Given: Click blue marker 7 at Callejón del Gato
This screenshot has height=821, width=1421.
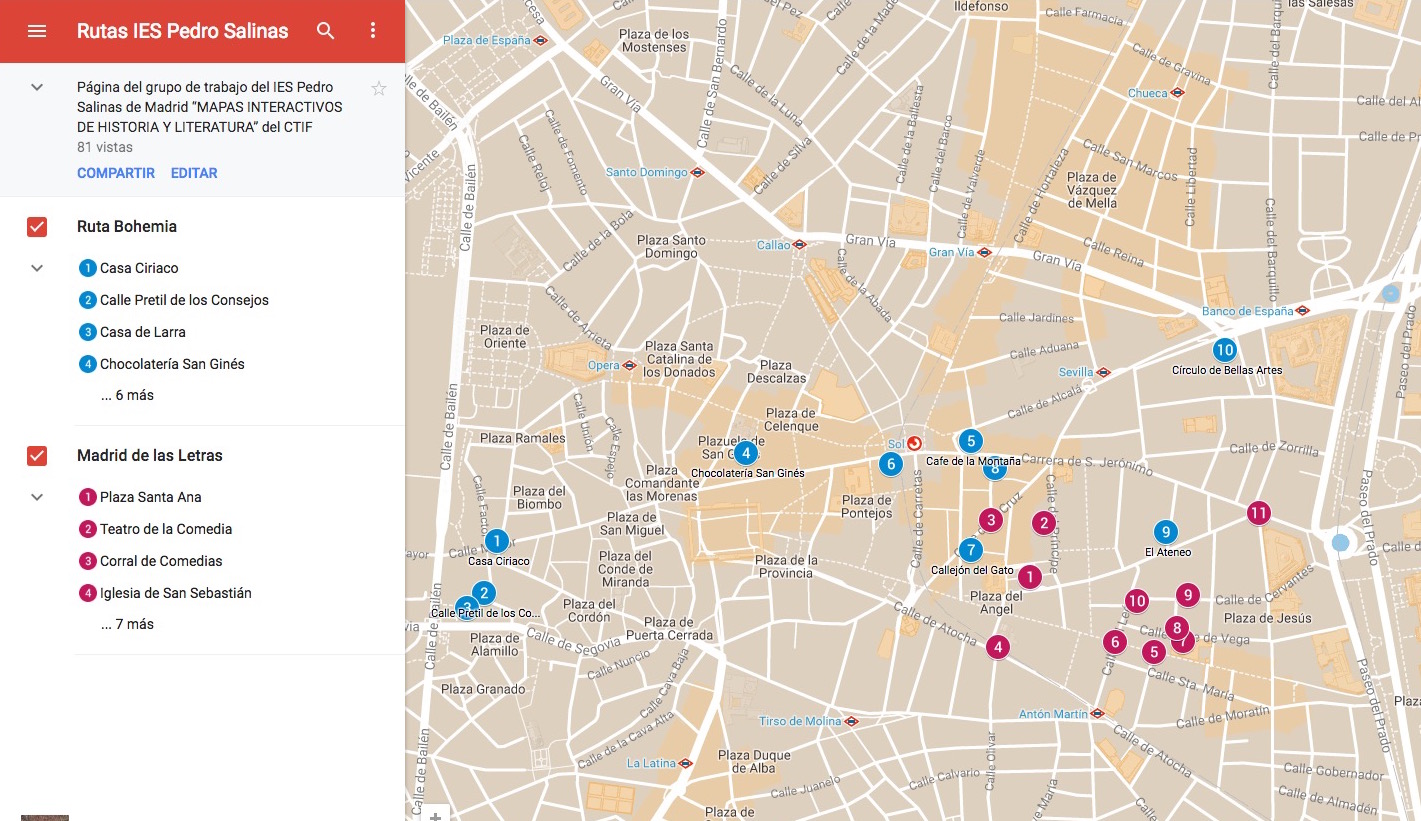Looking at the screenshot, I should pyautogui.click(x=970, y=550).
